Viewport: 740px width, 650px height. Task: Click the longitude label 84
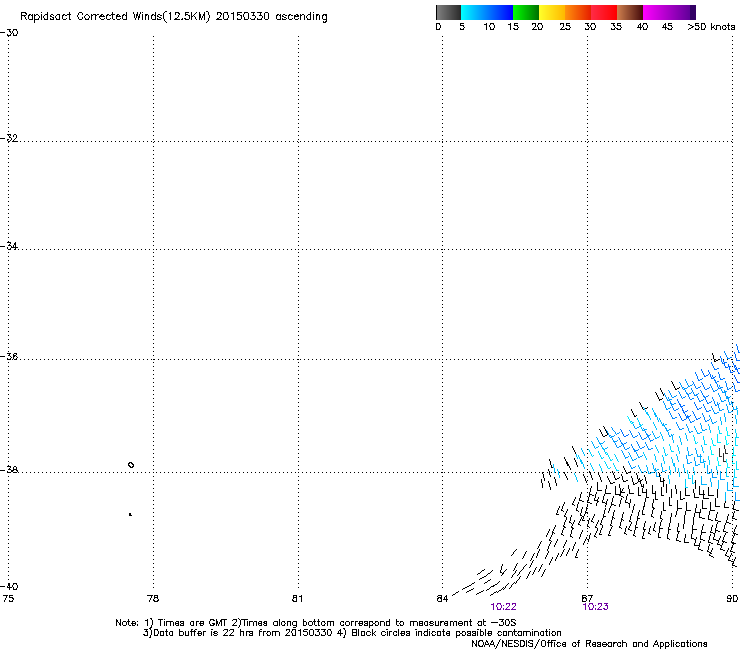click(442, 599)
